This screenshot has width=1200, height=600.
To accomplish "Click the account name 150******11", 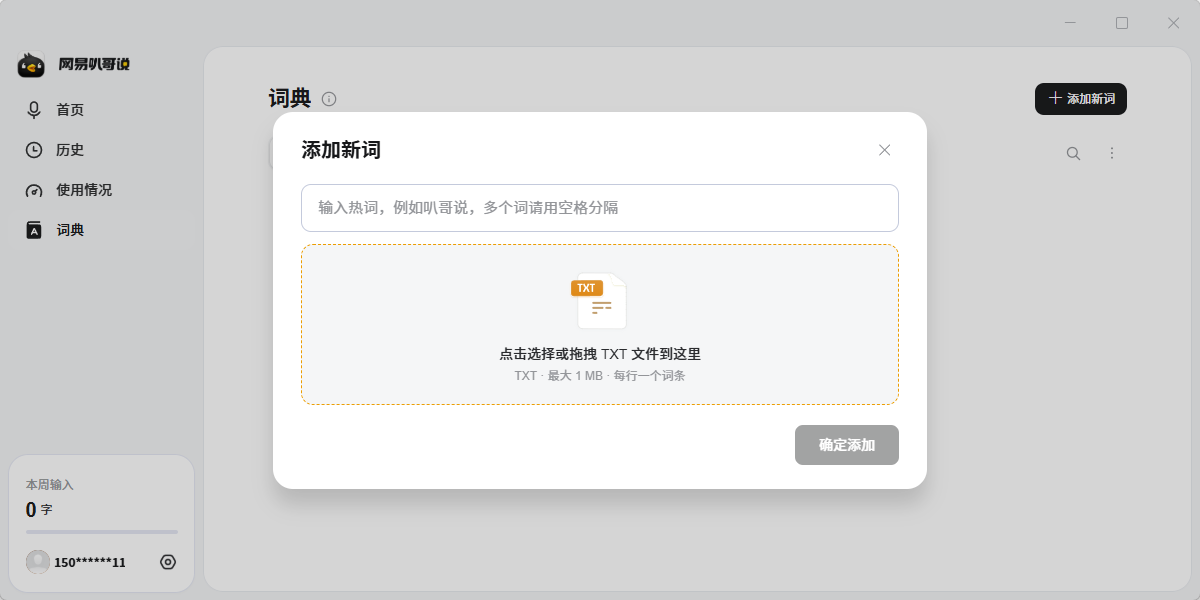I will (x=90, y=563).
